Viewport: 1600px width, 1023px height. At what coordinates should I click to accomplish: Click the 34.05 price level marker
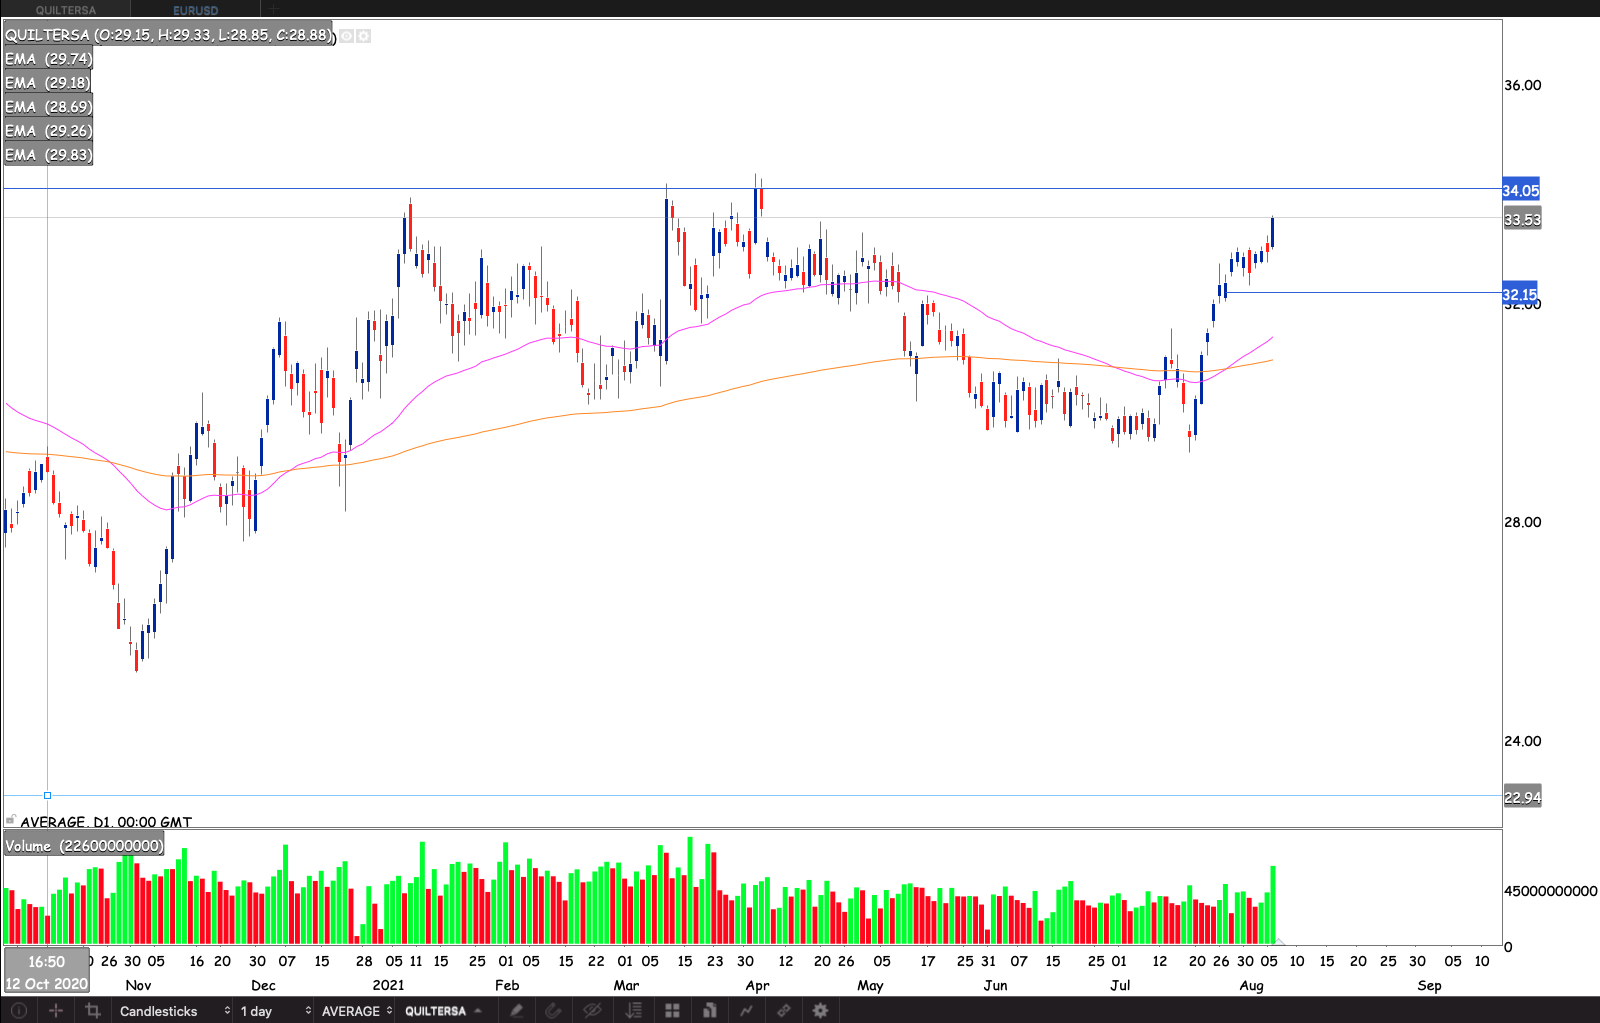[x=1520, y=190]
